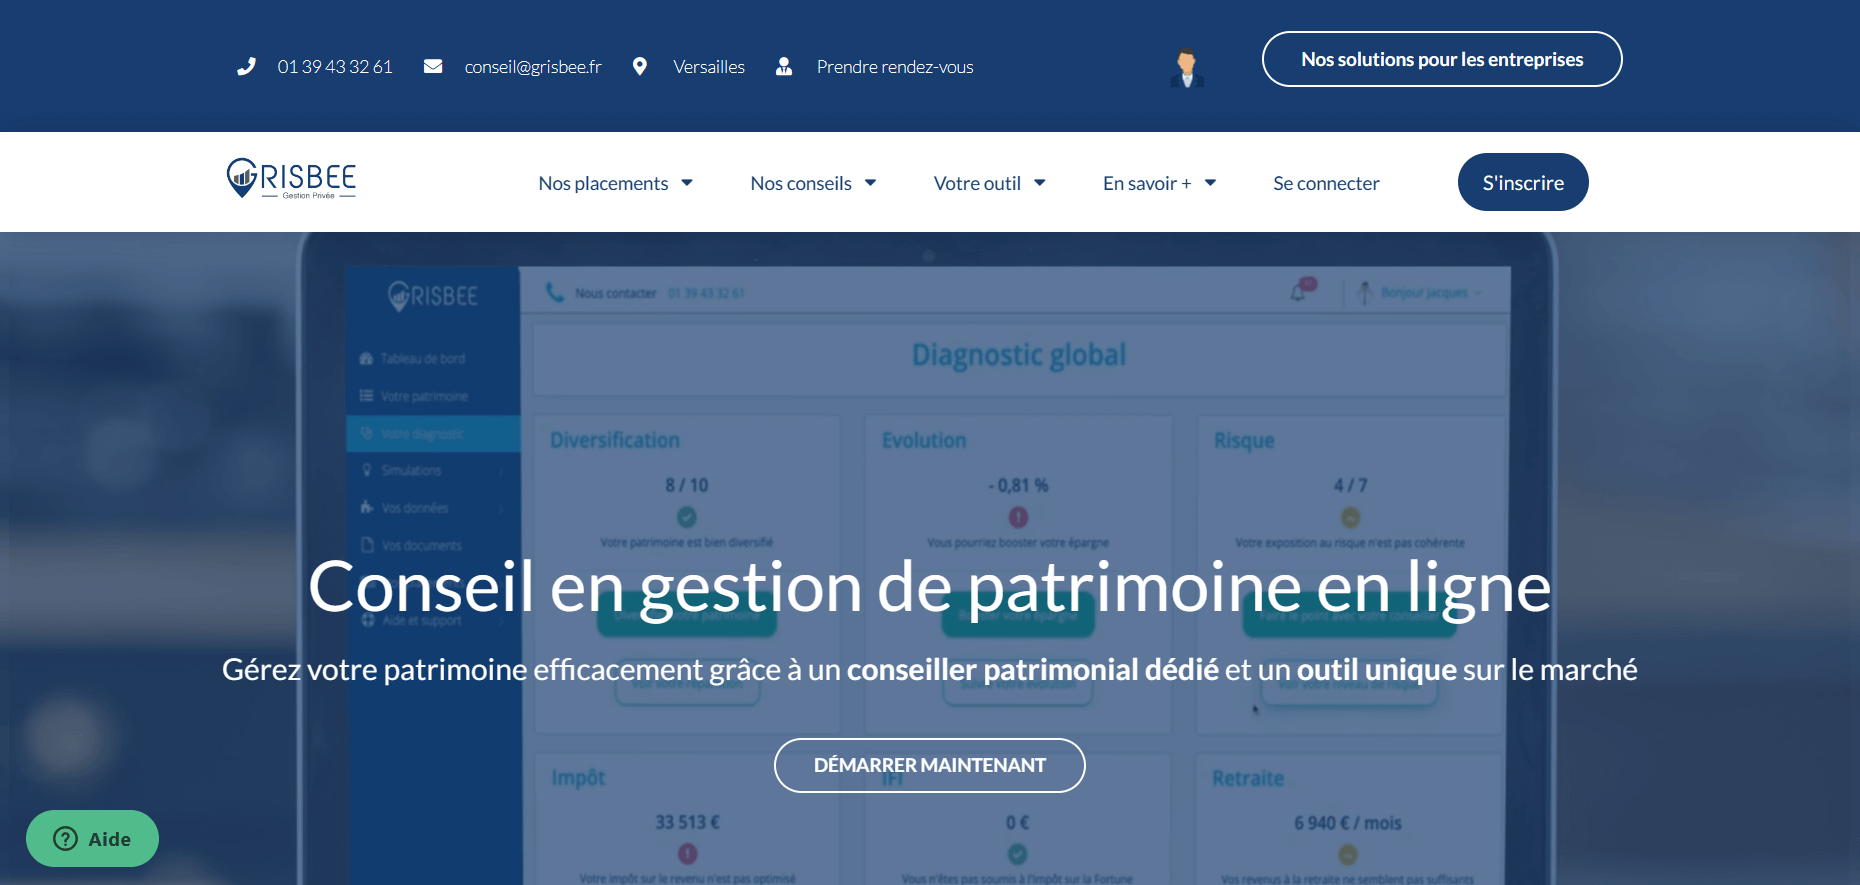Open the Nos conseils menu
This screenshot has width=1860, height=885.
click(801, 183)
